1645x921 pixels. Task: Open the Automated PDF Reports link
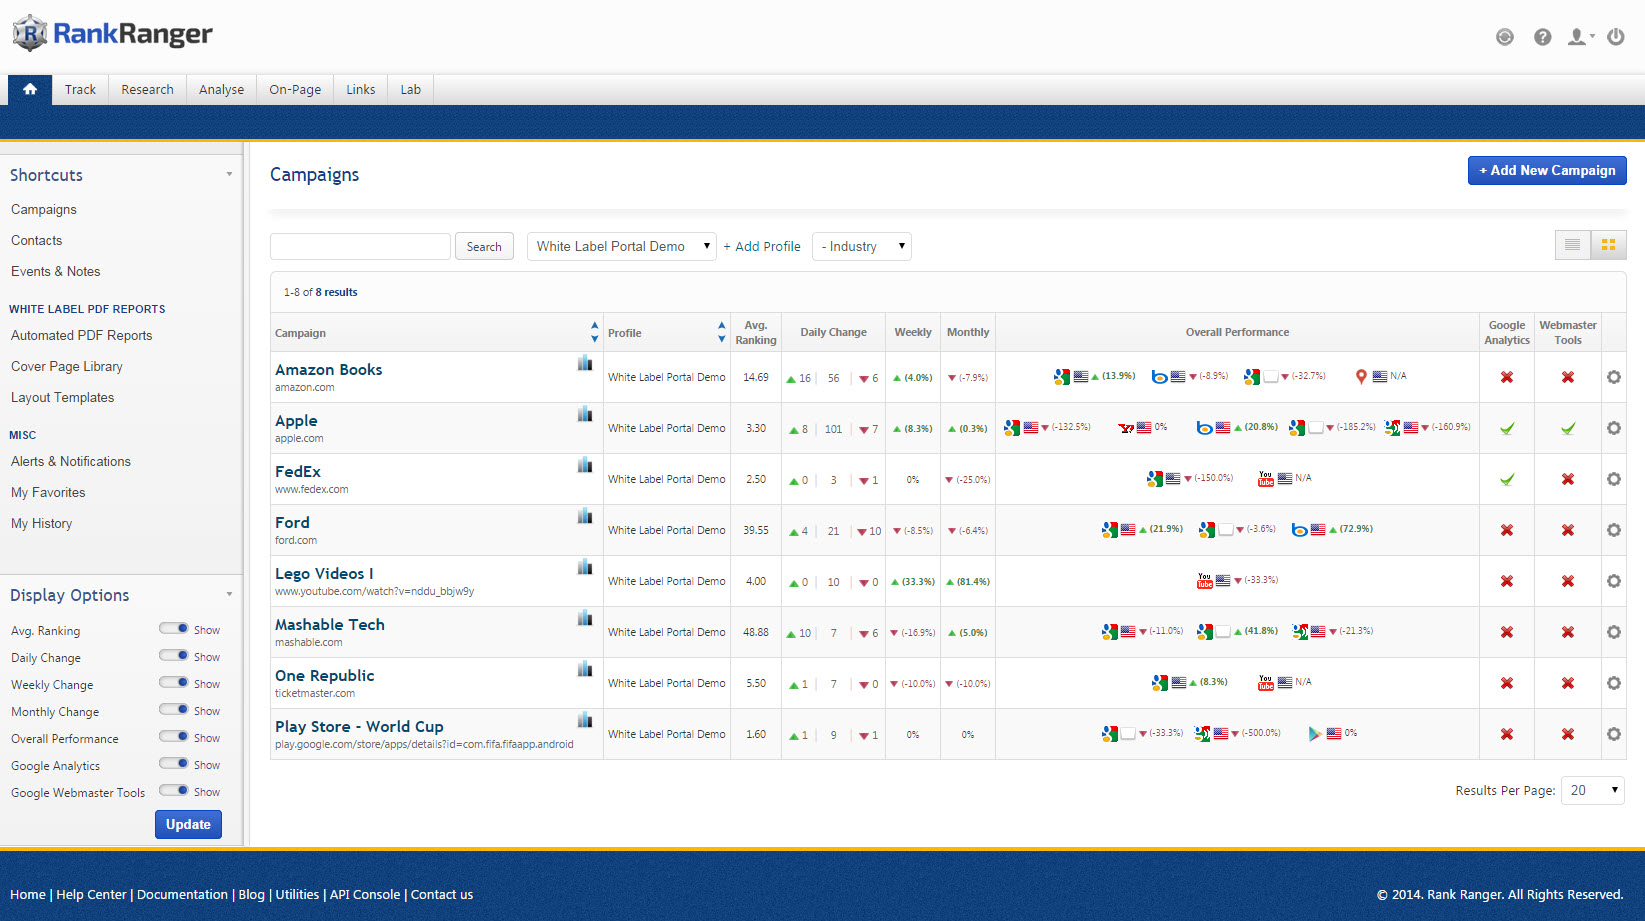[82, 335]
